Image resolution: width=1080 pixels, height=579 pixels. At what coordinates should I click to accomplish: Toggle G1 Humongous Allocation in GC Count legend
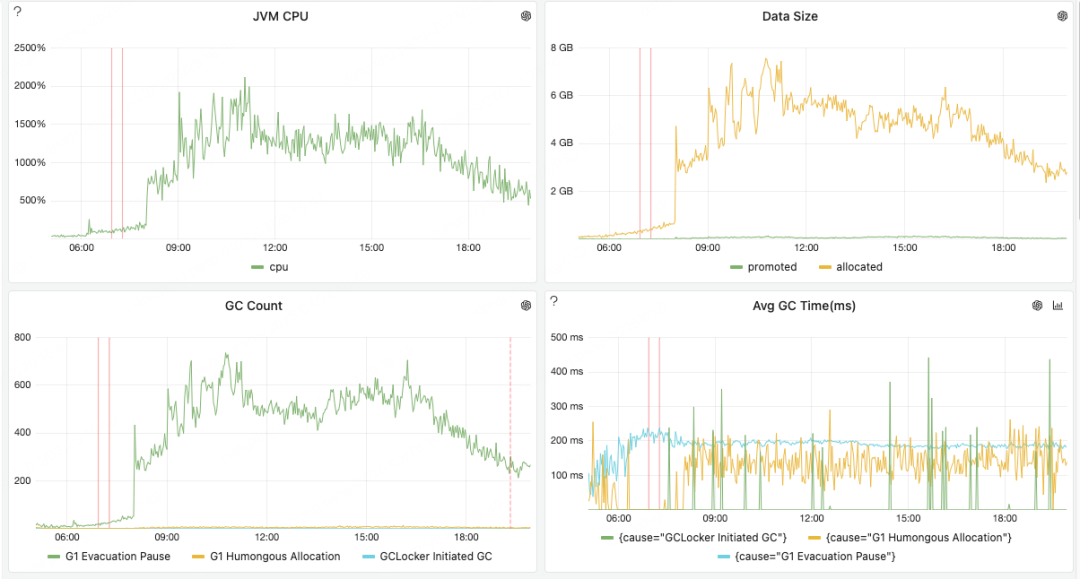[x=275, y=556]
